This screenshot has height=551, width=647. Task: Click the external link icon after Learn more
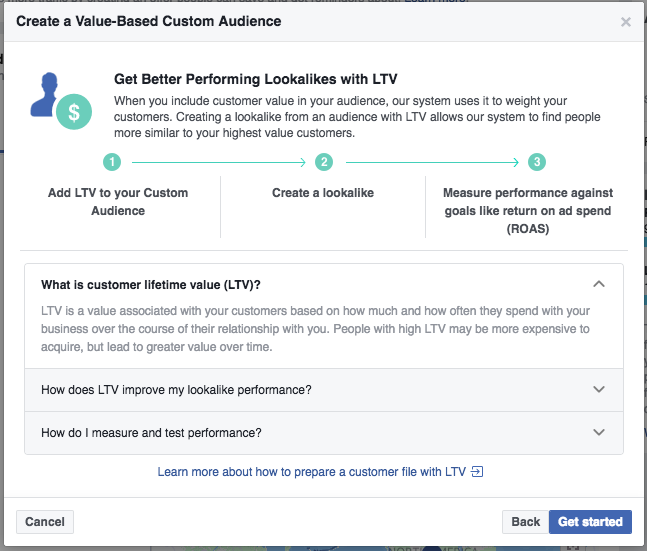477,472
